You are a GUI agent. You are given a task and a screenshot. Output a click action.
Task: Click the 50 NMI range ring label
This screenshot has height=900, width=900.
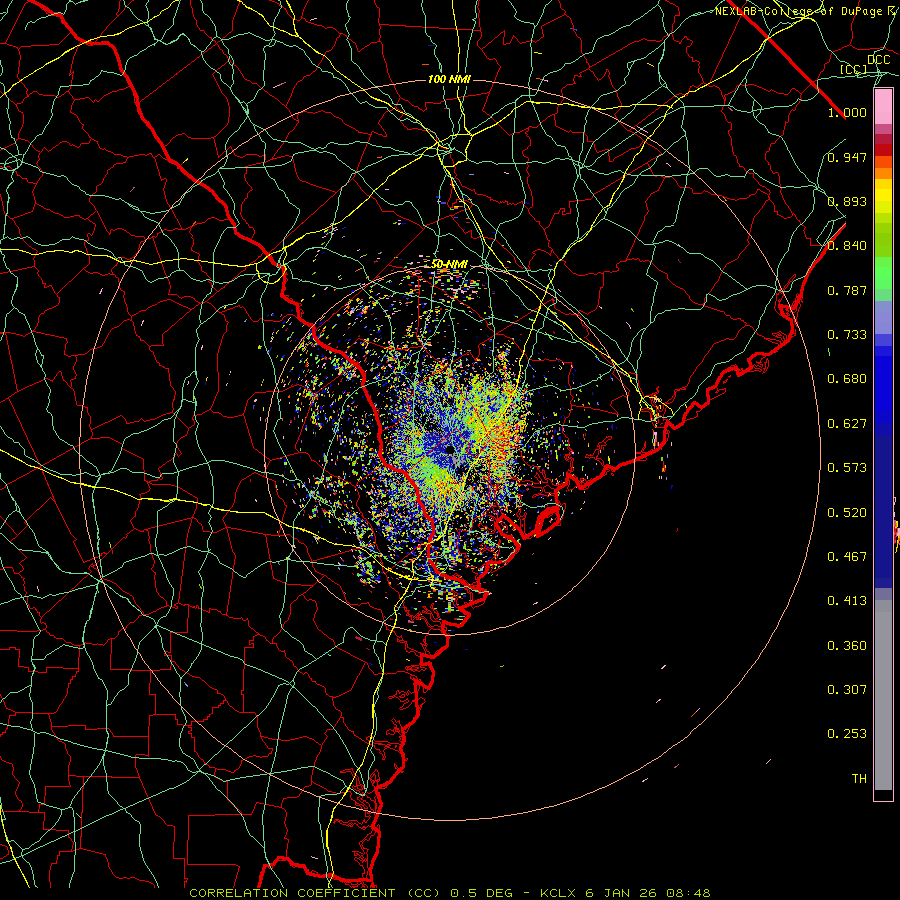[x=449, y=264]
